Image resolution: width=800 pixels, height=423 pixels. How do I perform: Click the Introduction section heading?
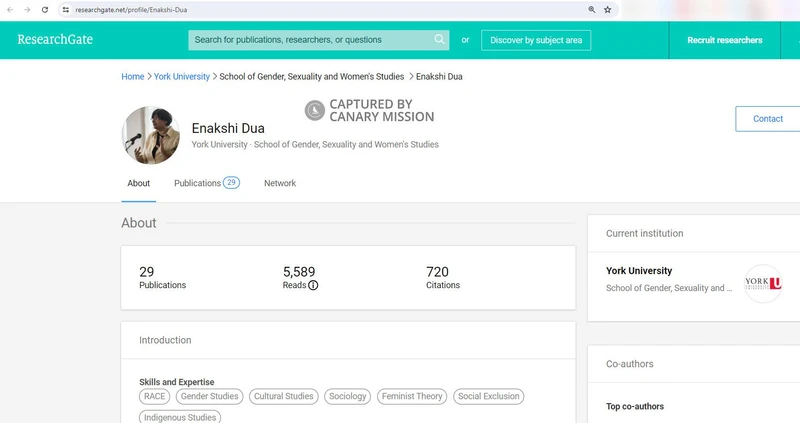click(x=165, y=340)
